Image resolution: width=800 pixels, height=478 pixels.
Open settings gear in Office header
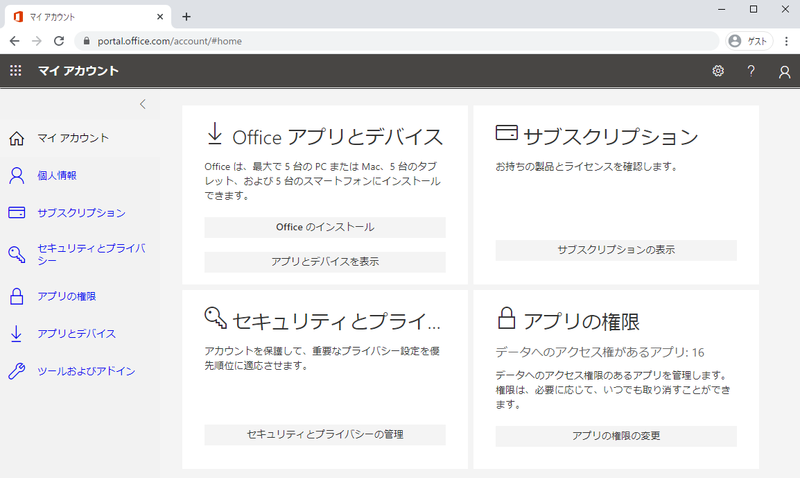pos(718,71)
